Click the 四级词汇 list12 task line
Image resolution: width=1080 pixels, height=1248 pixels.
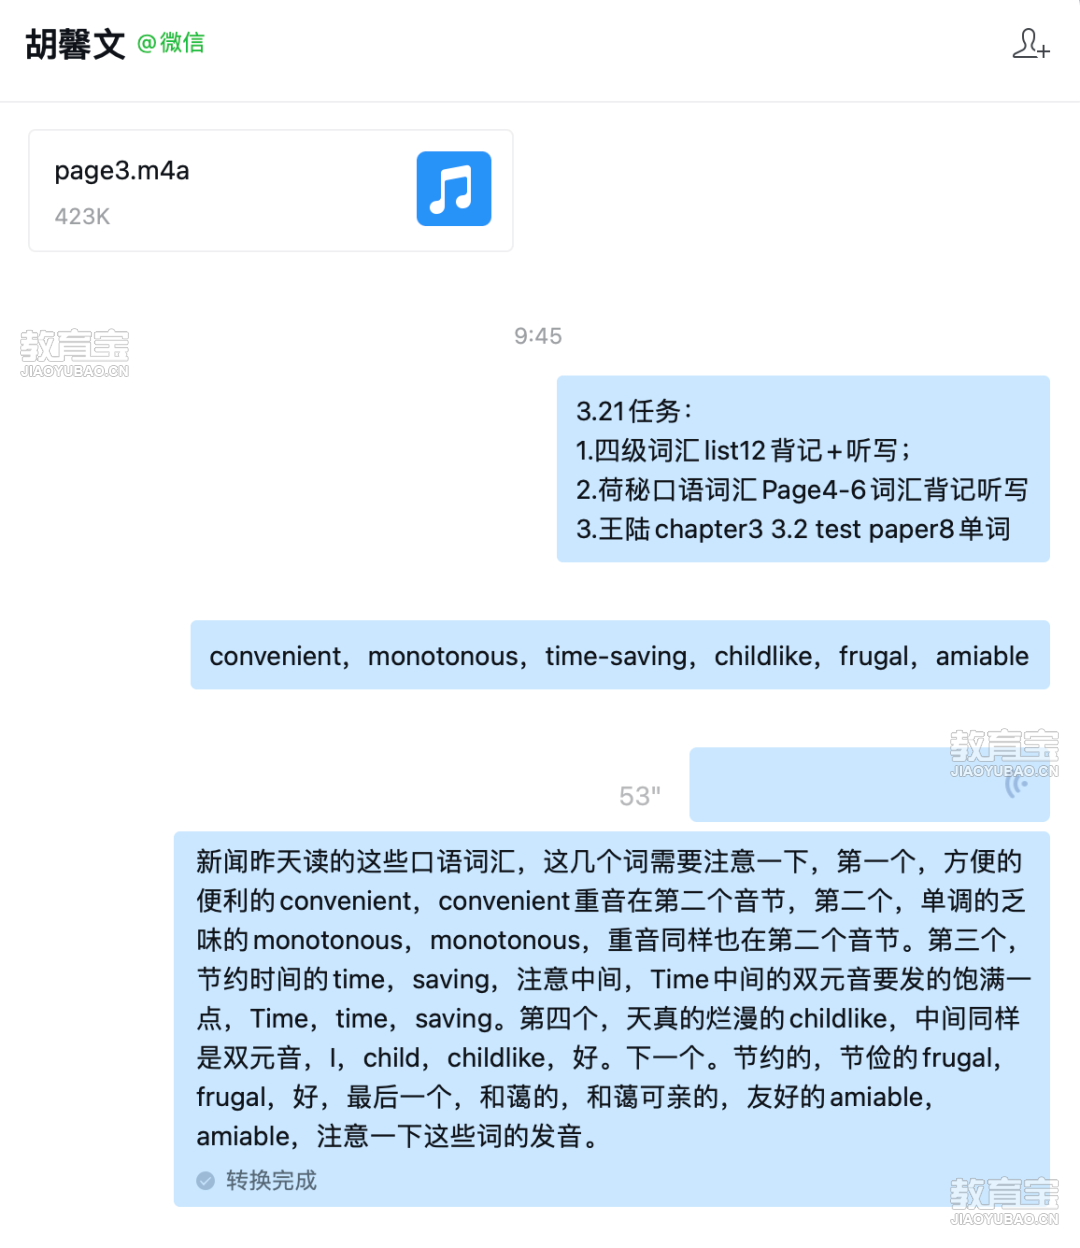pos(743,450)
